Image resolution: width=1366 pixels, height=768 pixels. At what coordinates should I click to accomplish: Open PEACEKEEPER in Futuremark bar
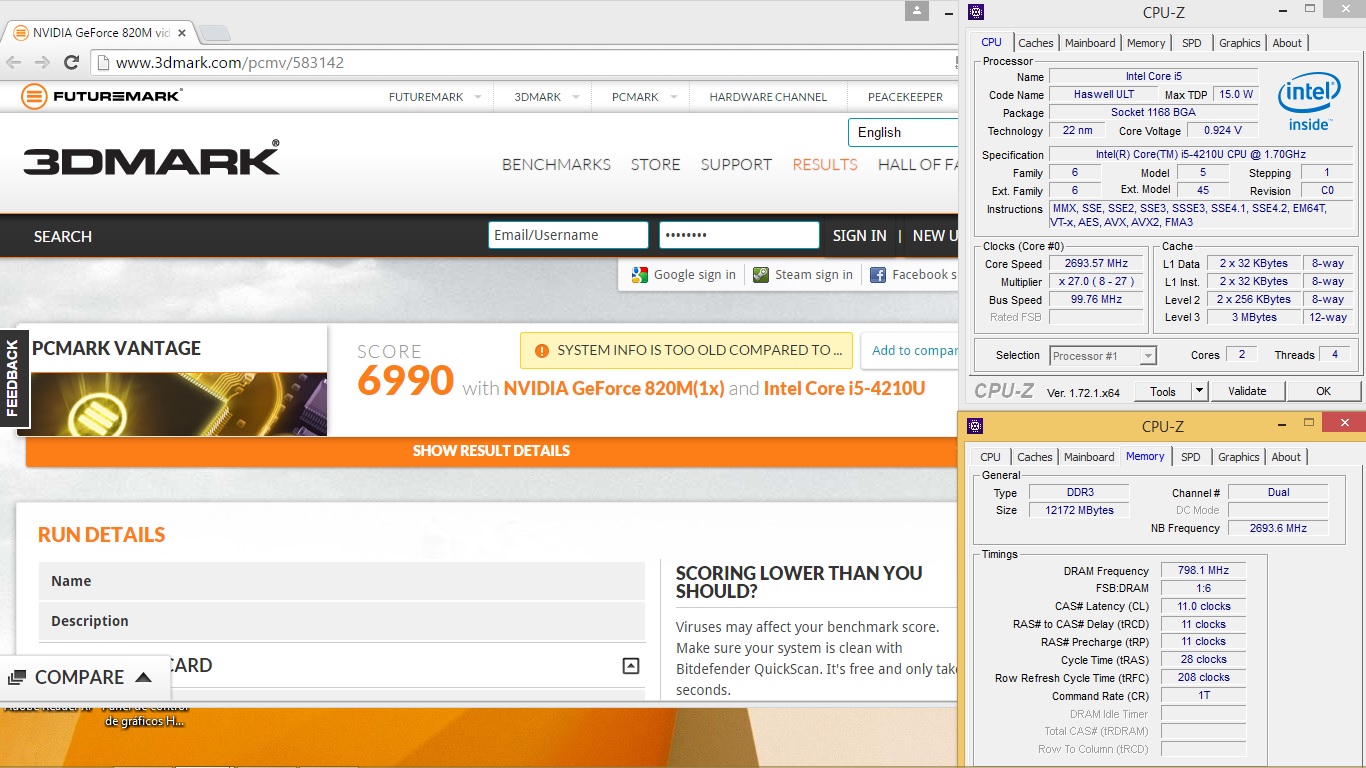[905, 97]
